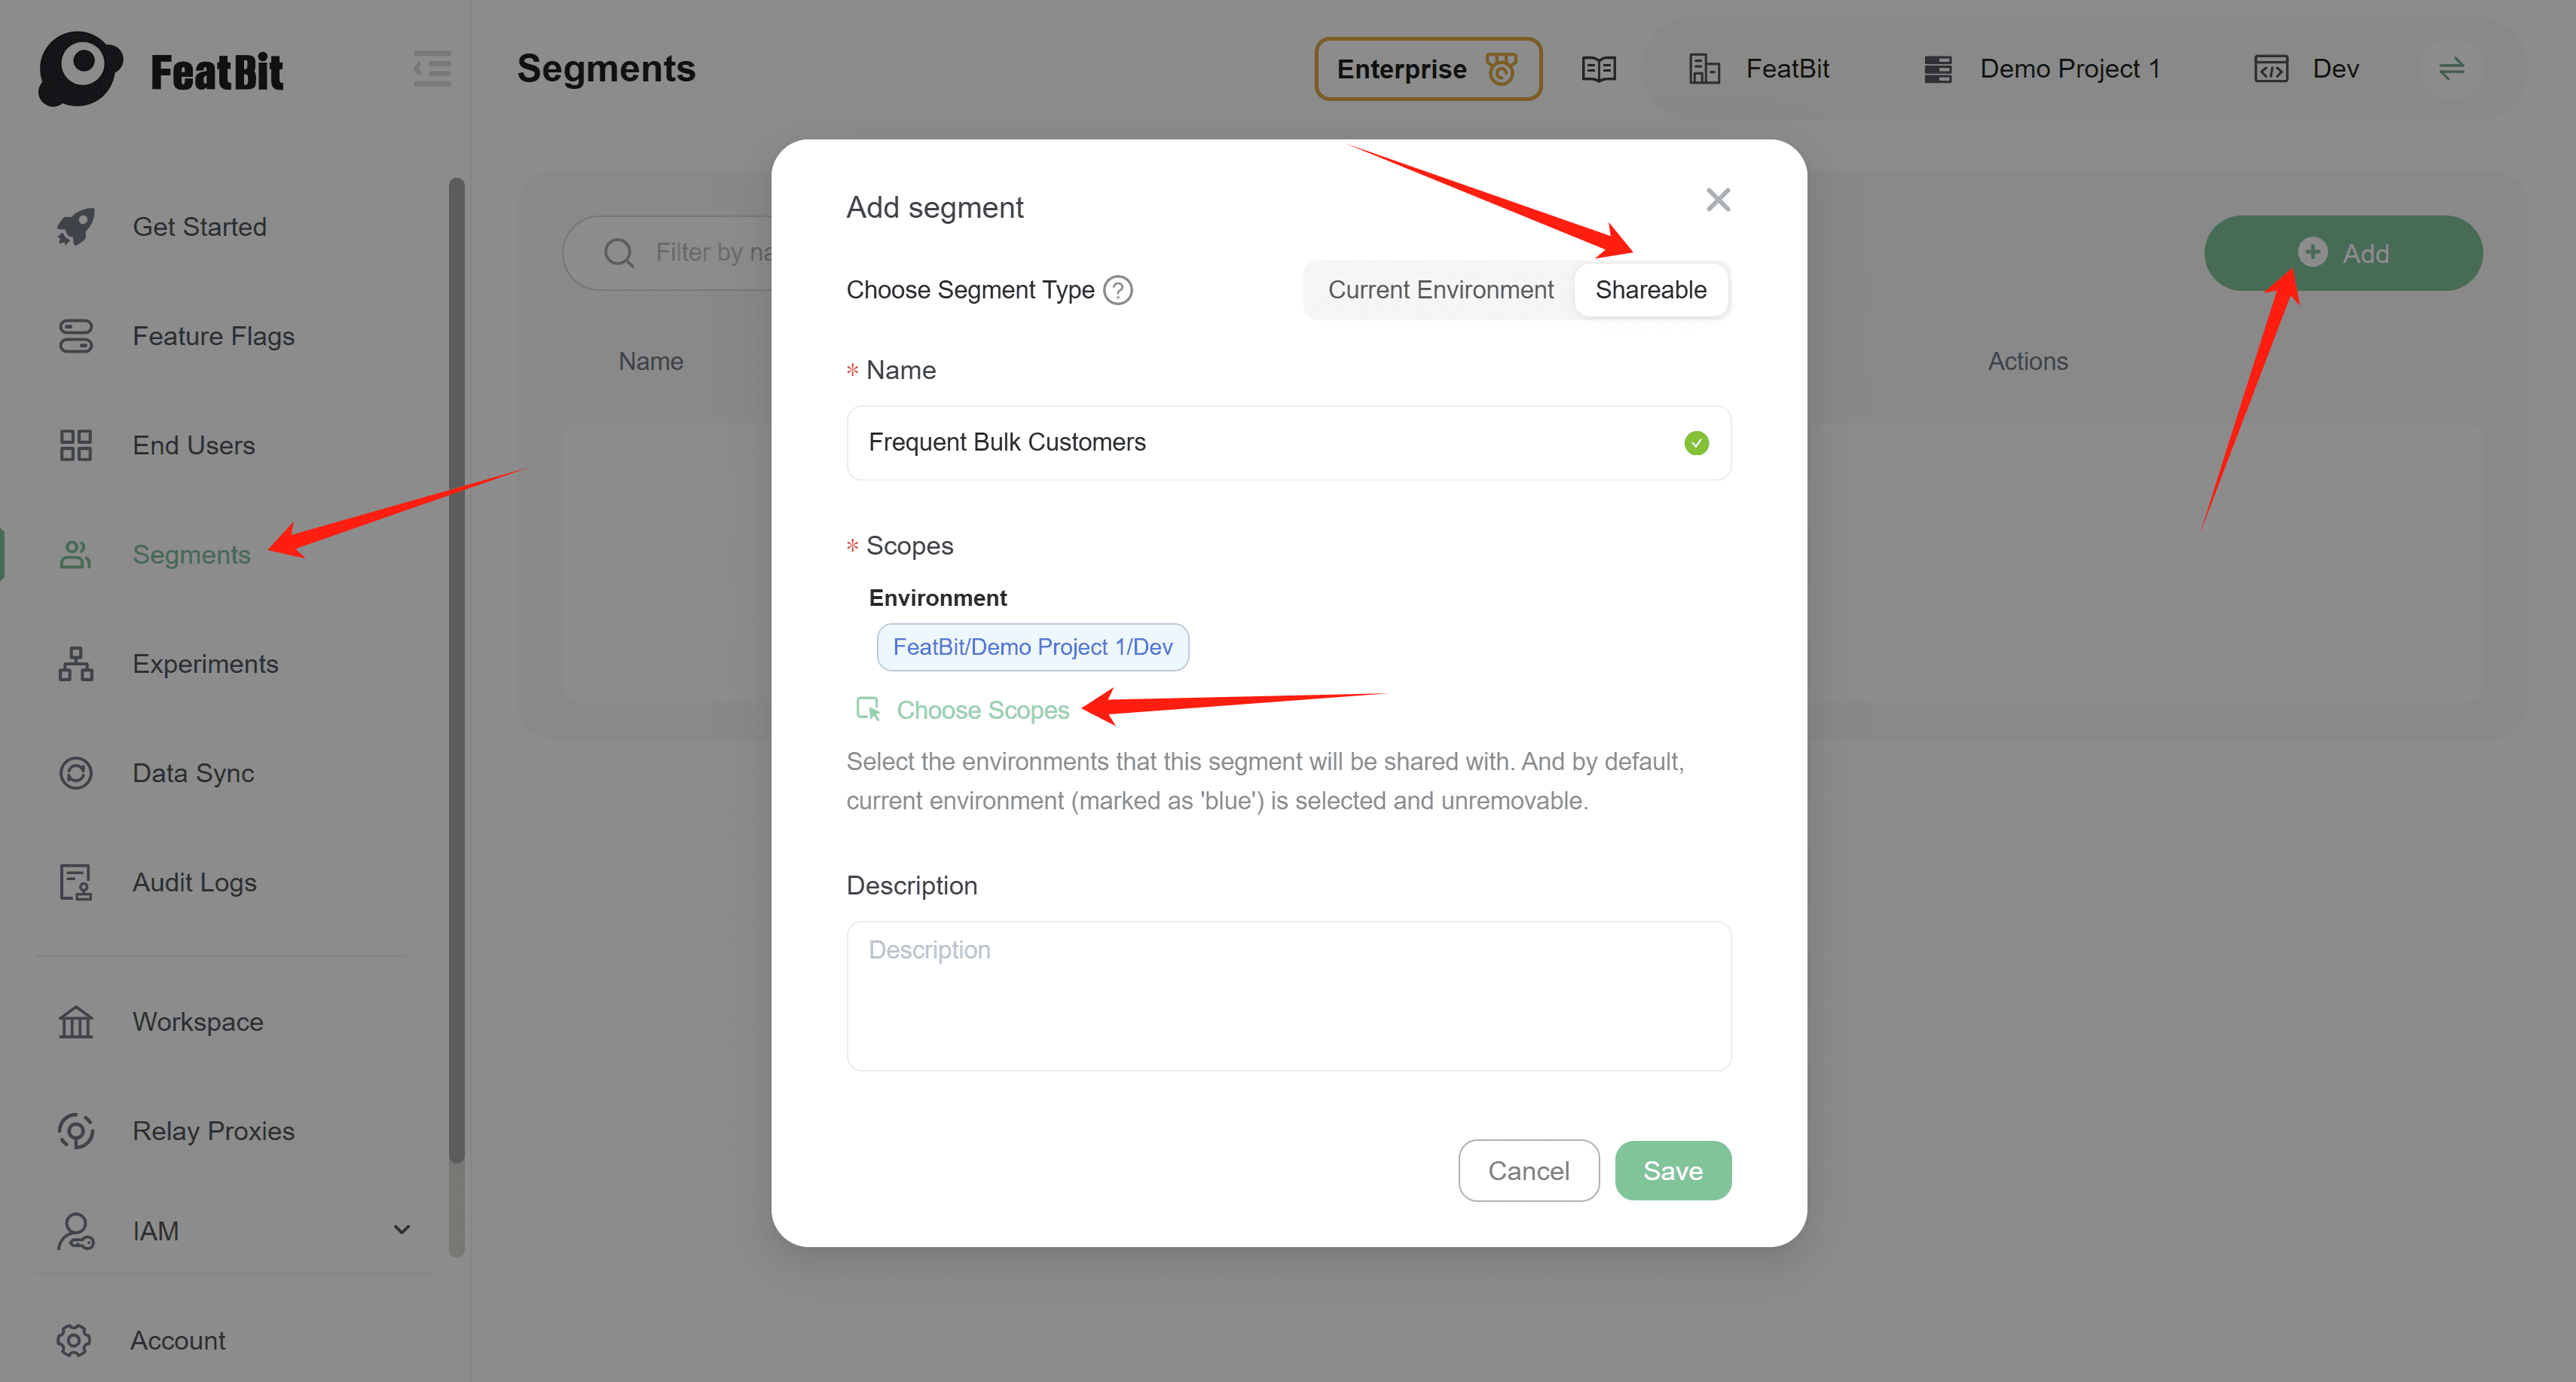The height and width of the screenshot is (1382, 2576).
Task: Click the help icon beside Choose Segment Type
Action: pos(1119,290)
